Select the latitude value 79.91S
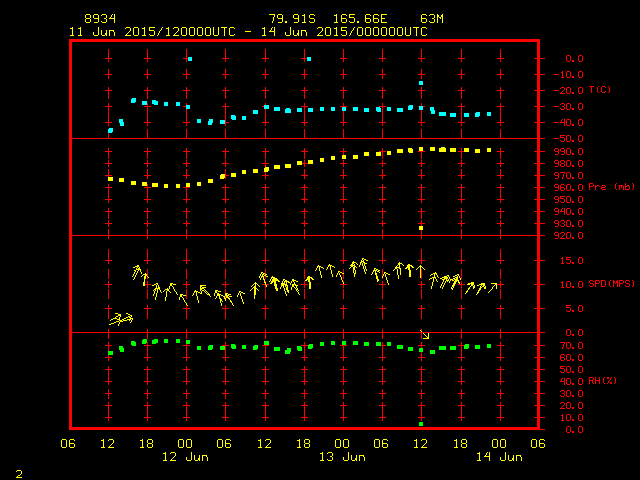Image resolution: width=640 pixels, height=480 pixels. click(292, 19)
